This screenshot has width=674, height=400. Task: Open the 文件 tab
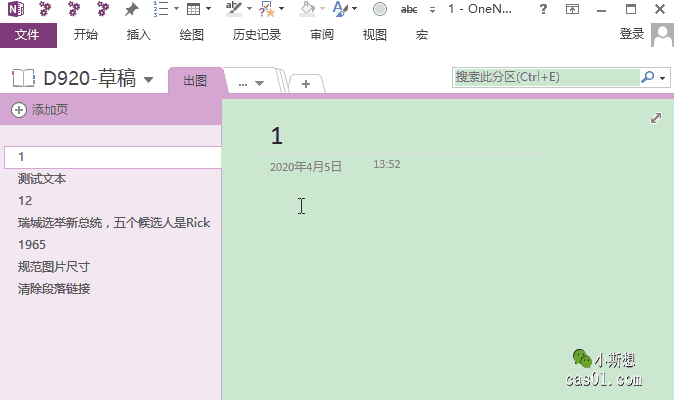pos(28,35)
